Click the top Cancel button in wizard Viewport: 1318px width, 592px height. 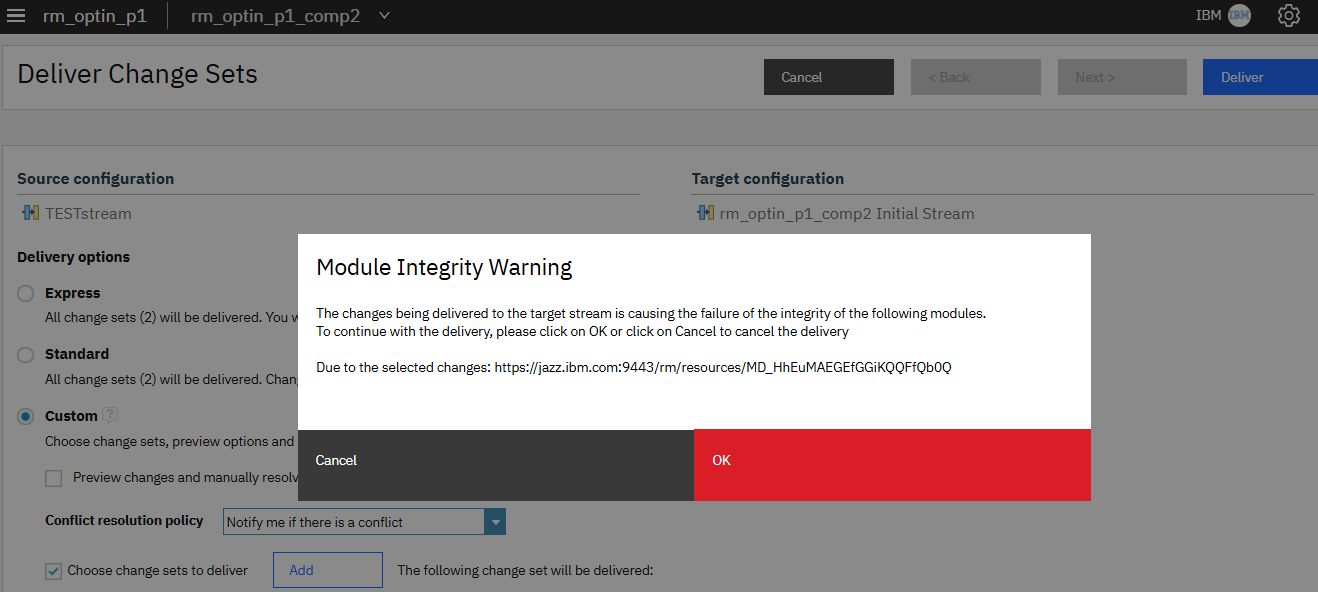click(828, 77)
